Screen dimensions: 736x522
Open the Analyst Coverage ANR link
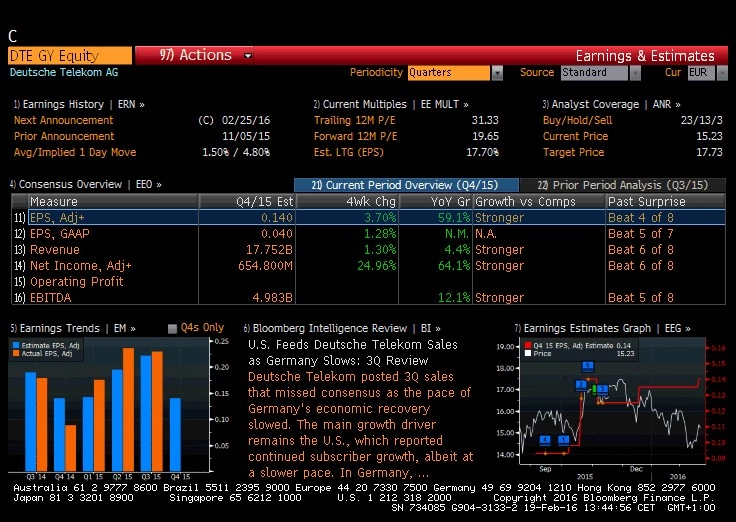611,104
